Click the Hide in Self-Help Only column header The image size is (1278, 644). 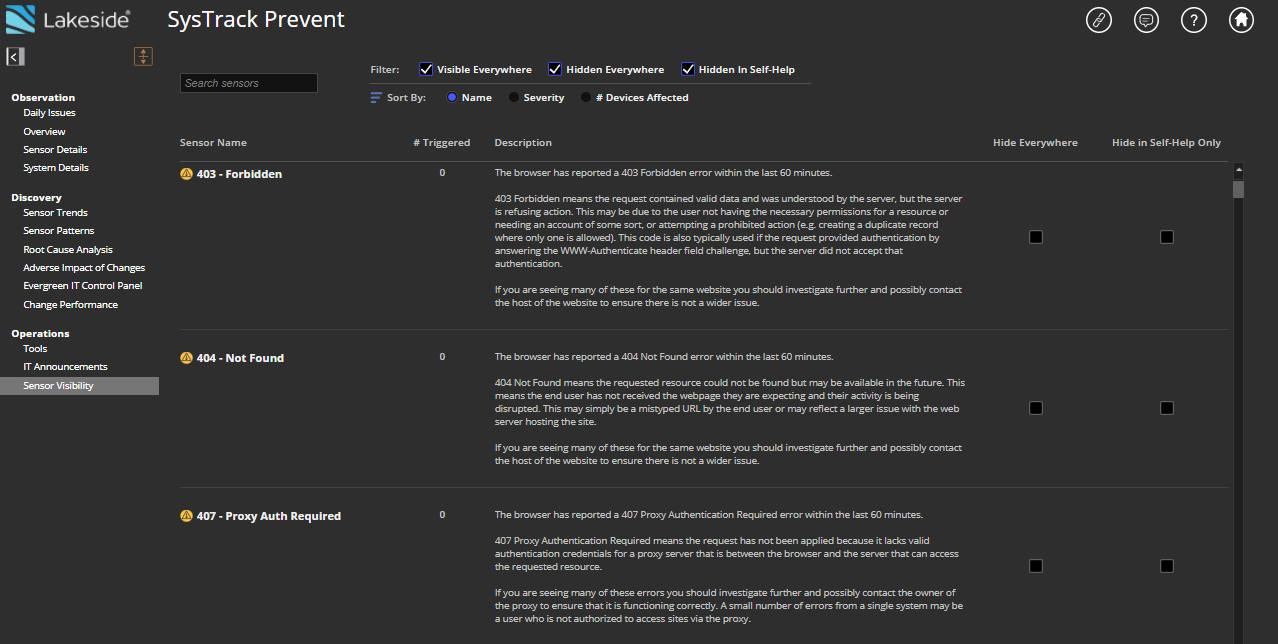1166,143
